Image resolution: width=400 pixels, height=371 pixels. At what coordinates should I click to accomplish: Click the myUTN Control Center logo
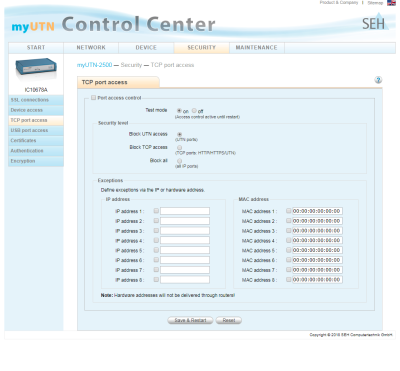113,25
